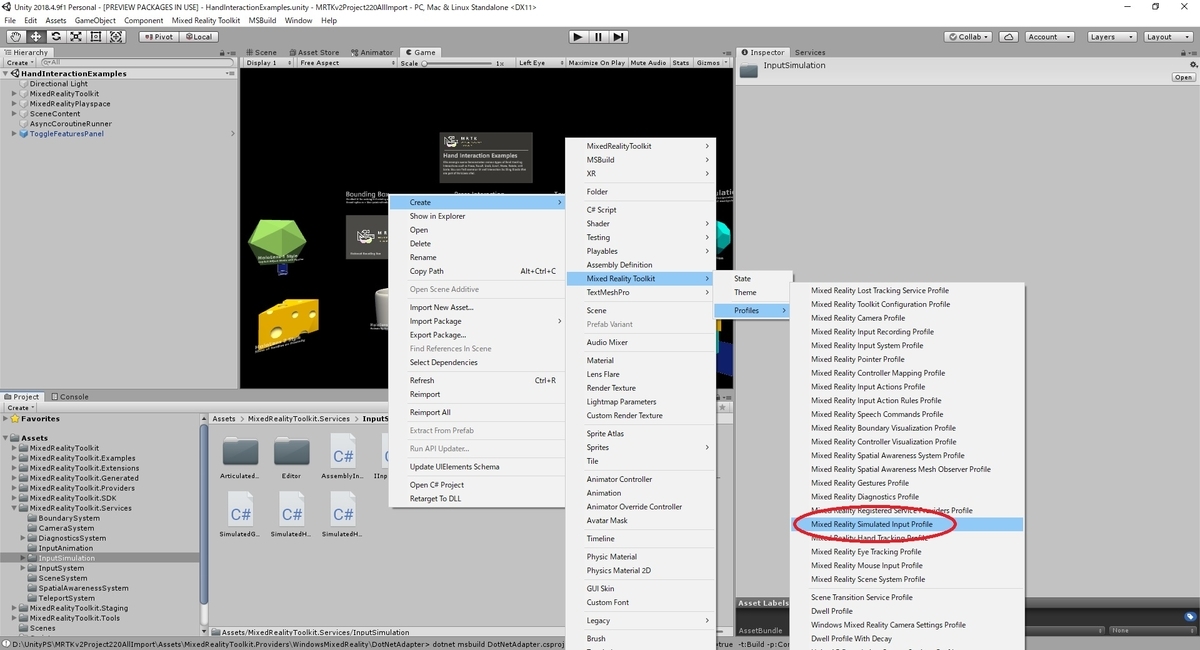Collapse the MixedRealityToolkit.Services folder

coord(14,508)
